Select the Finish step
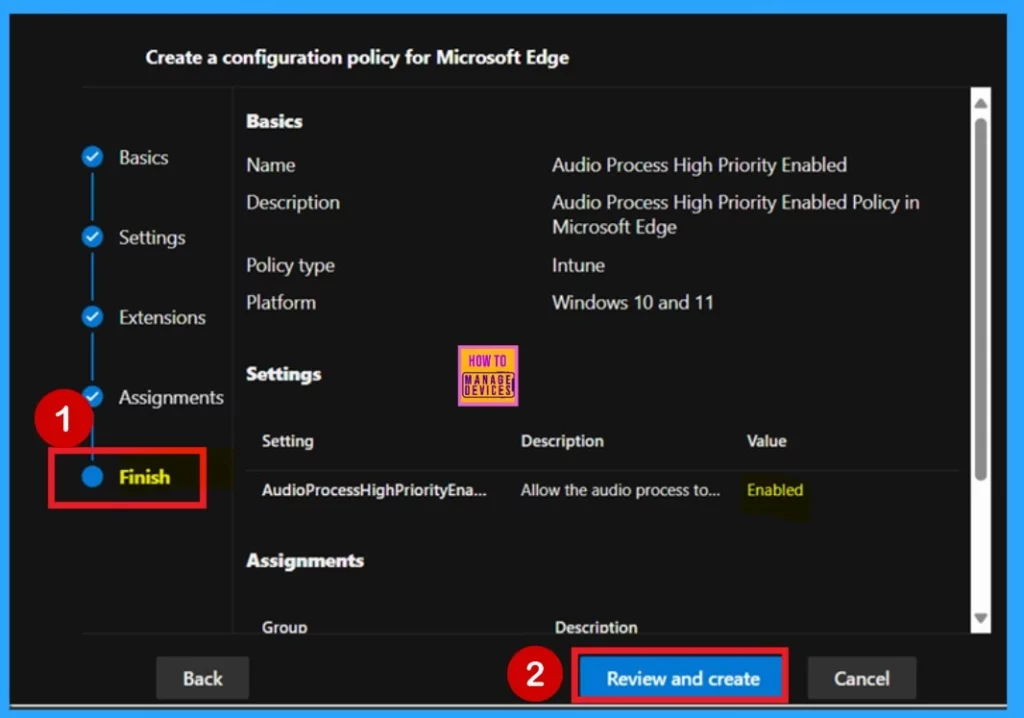Viewport: 1024px width, 718px height. [144, 477]
